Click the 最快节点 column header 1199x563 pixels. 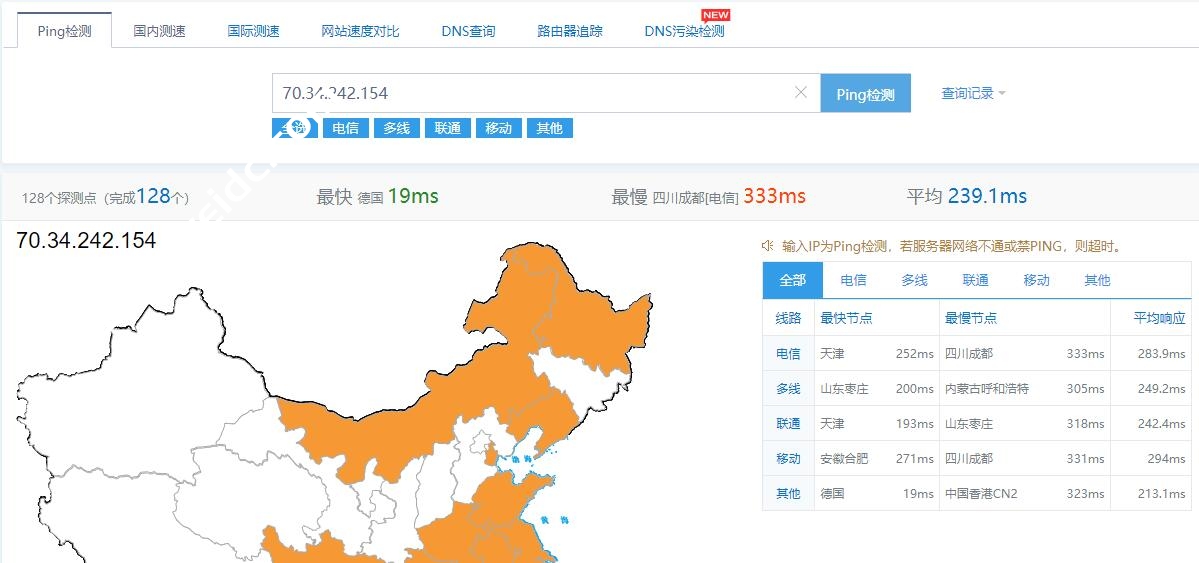[x=846, y=318]
